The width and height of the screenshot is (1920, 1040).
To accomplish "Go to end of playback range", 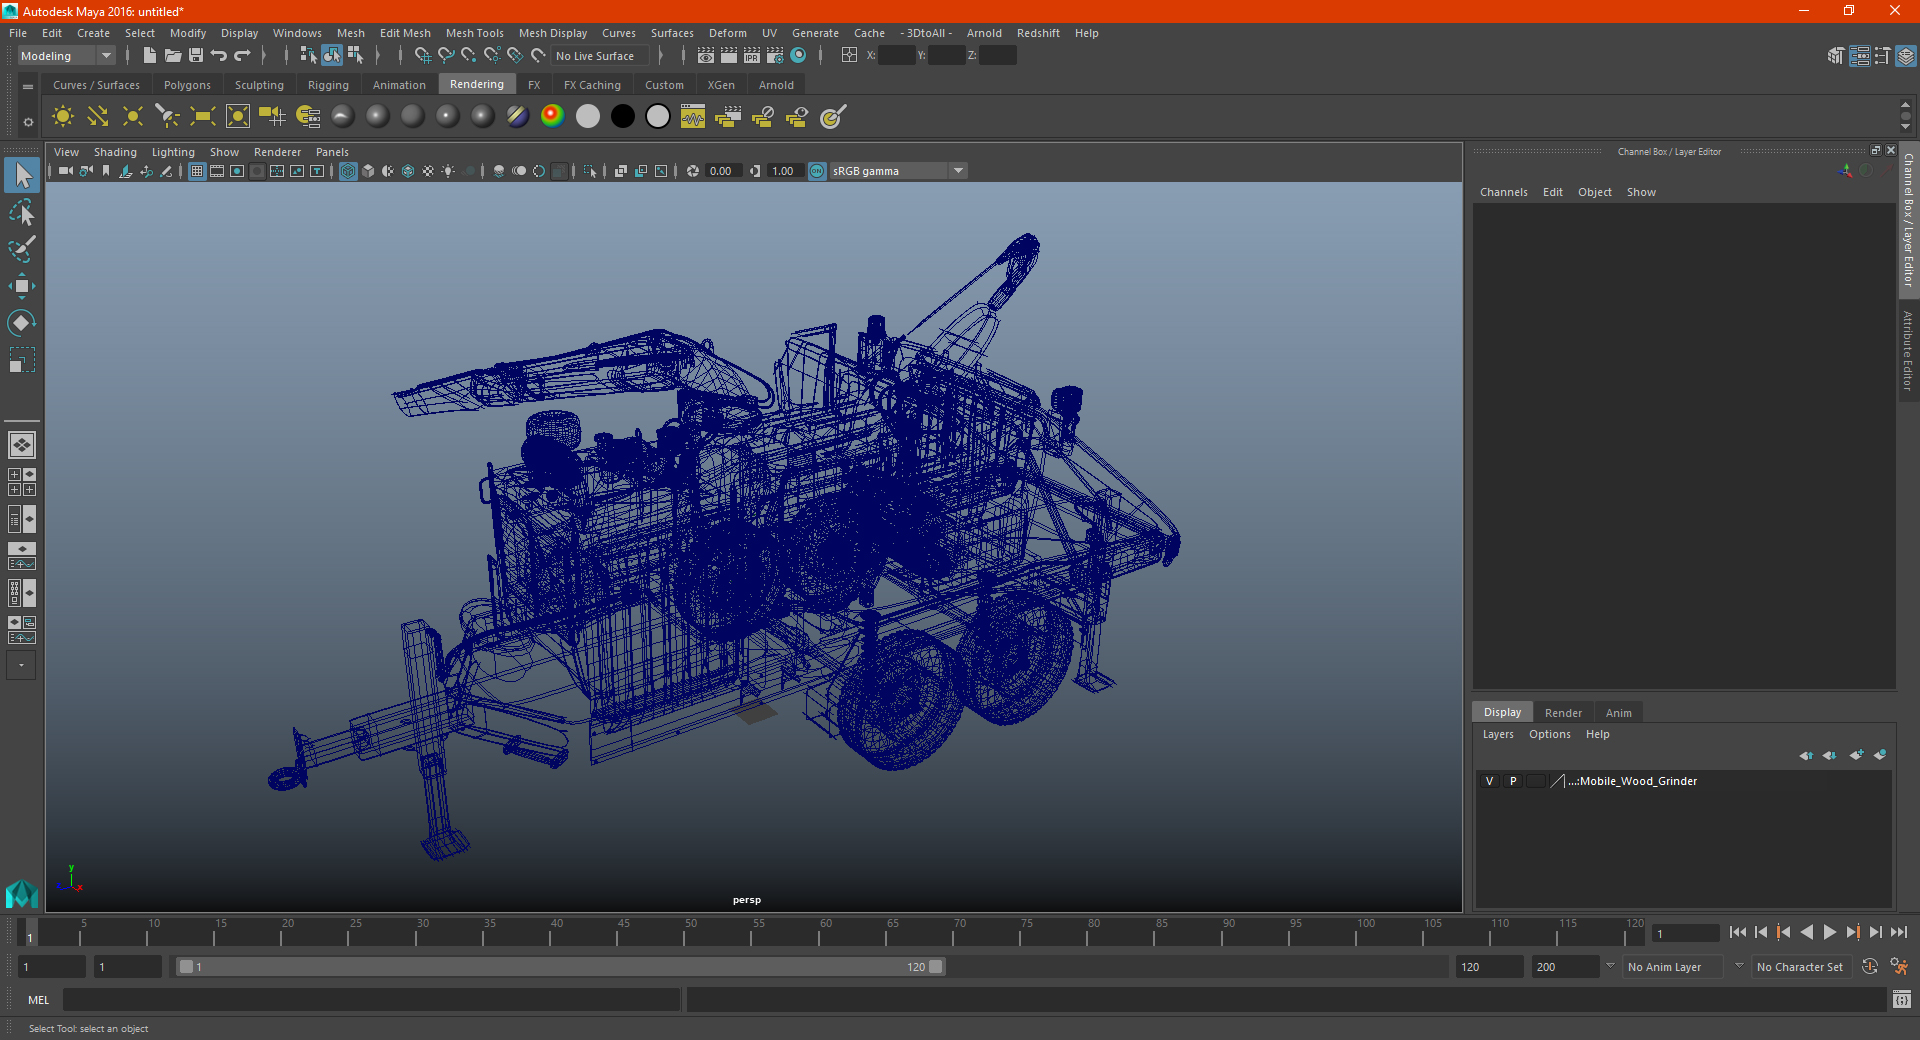I will pyautogui.click(x=1898, y=932).
